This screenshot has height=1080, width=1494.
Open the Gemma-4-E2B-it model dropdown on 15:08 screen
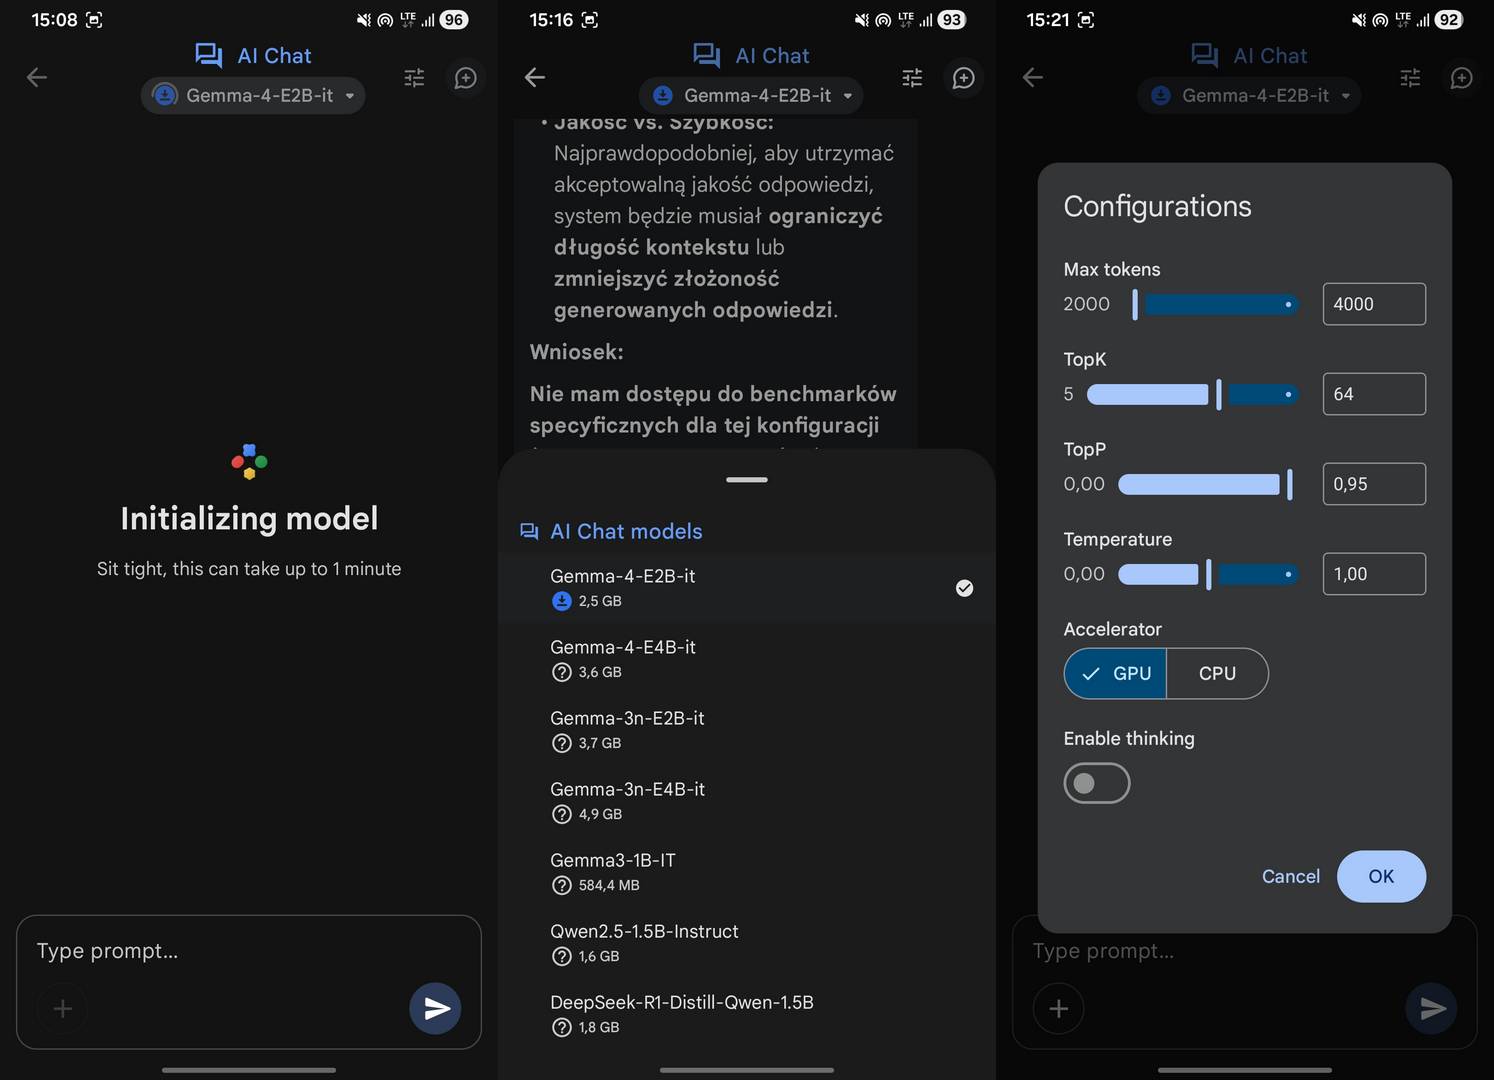click(253, 96)
